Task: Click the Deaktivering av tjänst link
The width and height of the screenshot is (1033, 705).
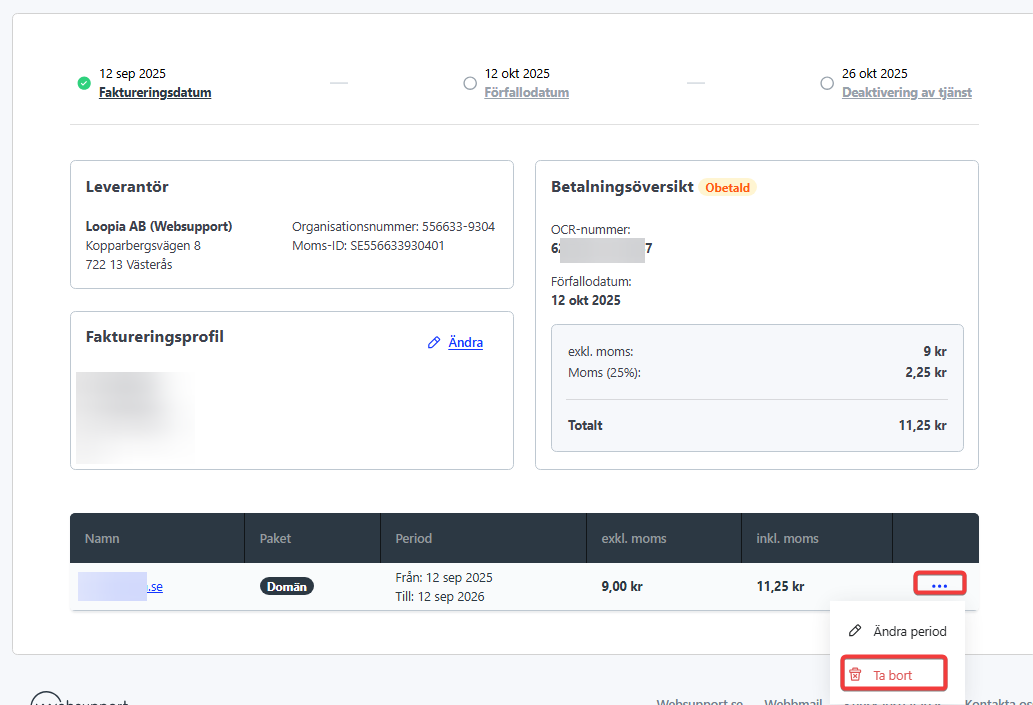Action: pos(906,93)
